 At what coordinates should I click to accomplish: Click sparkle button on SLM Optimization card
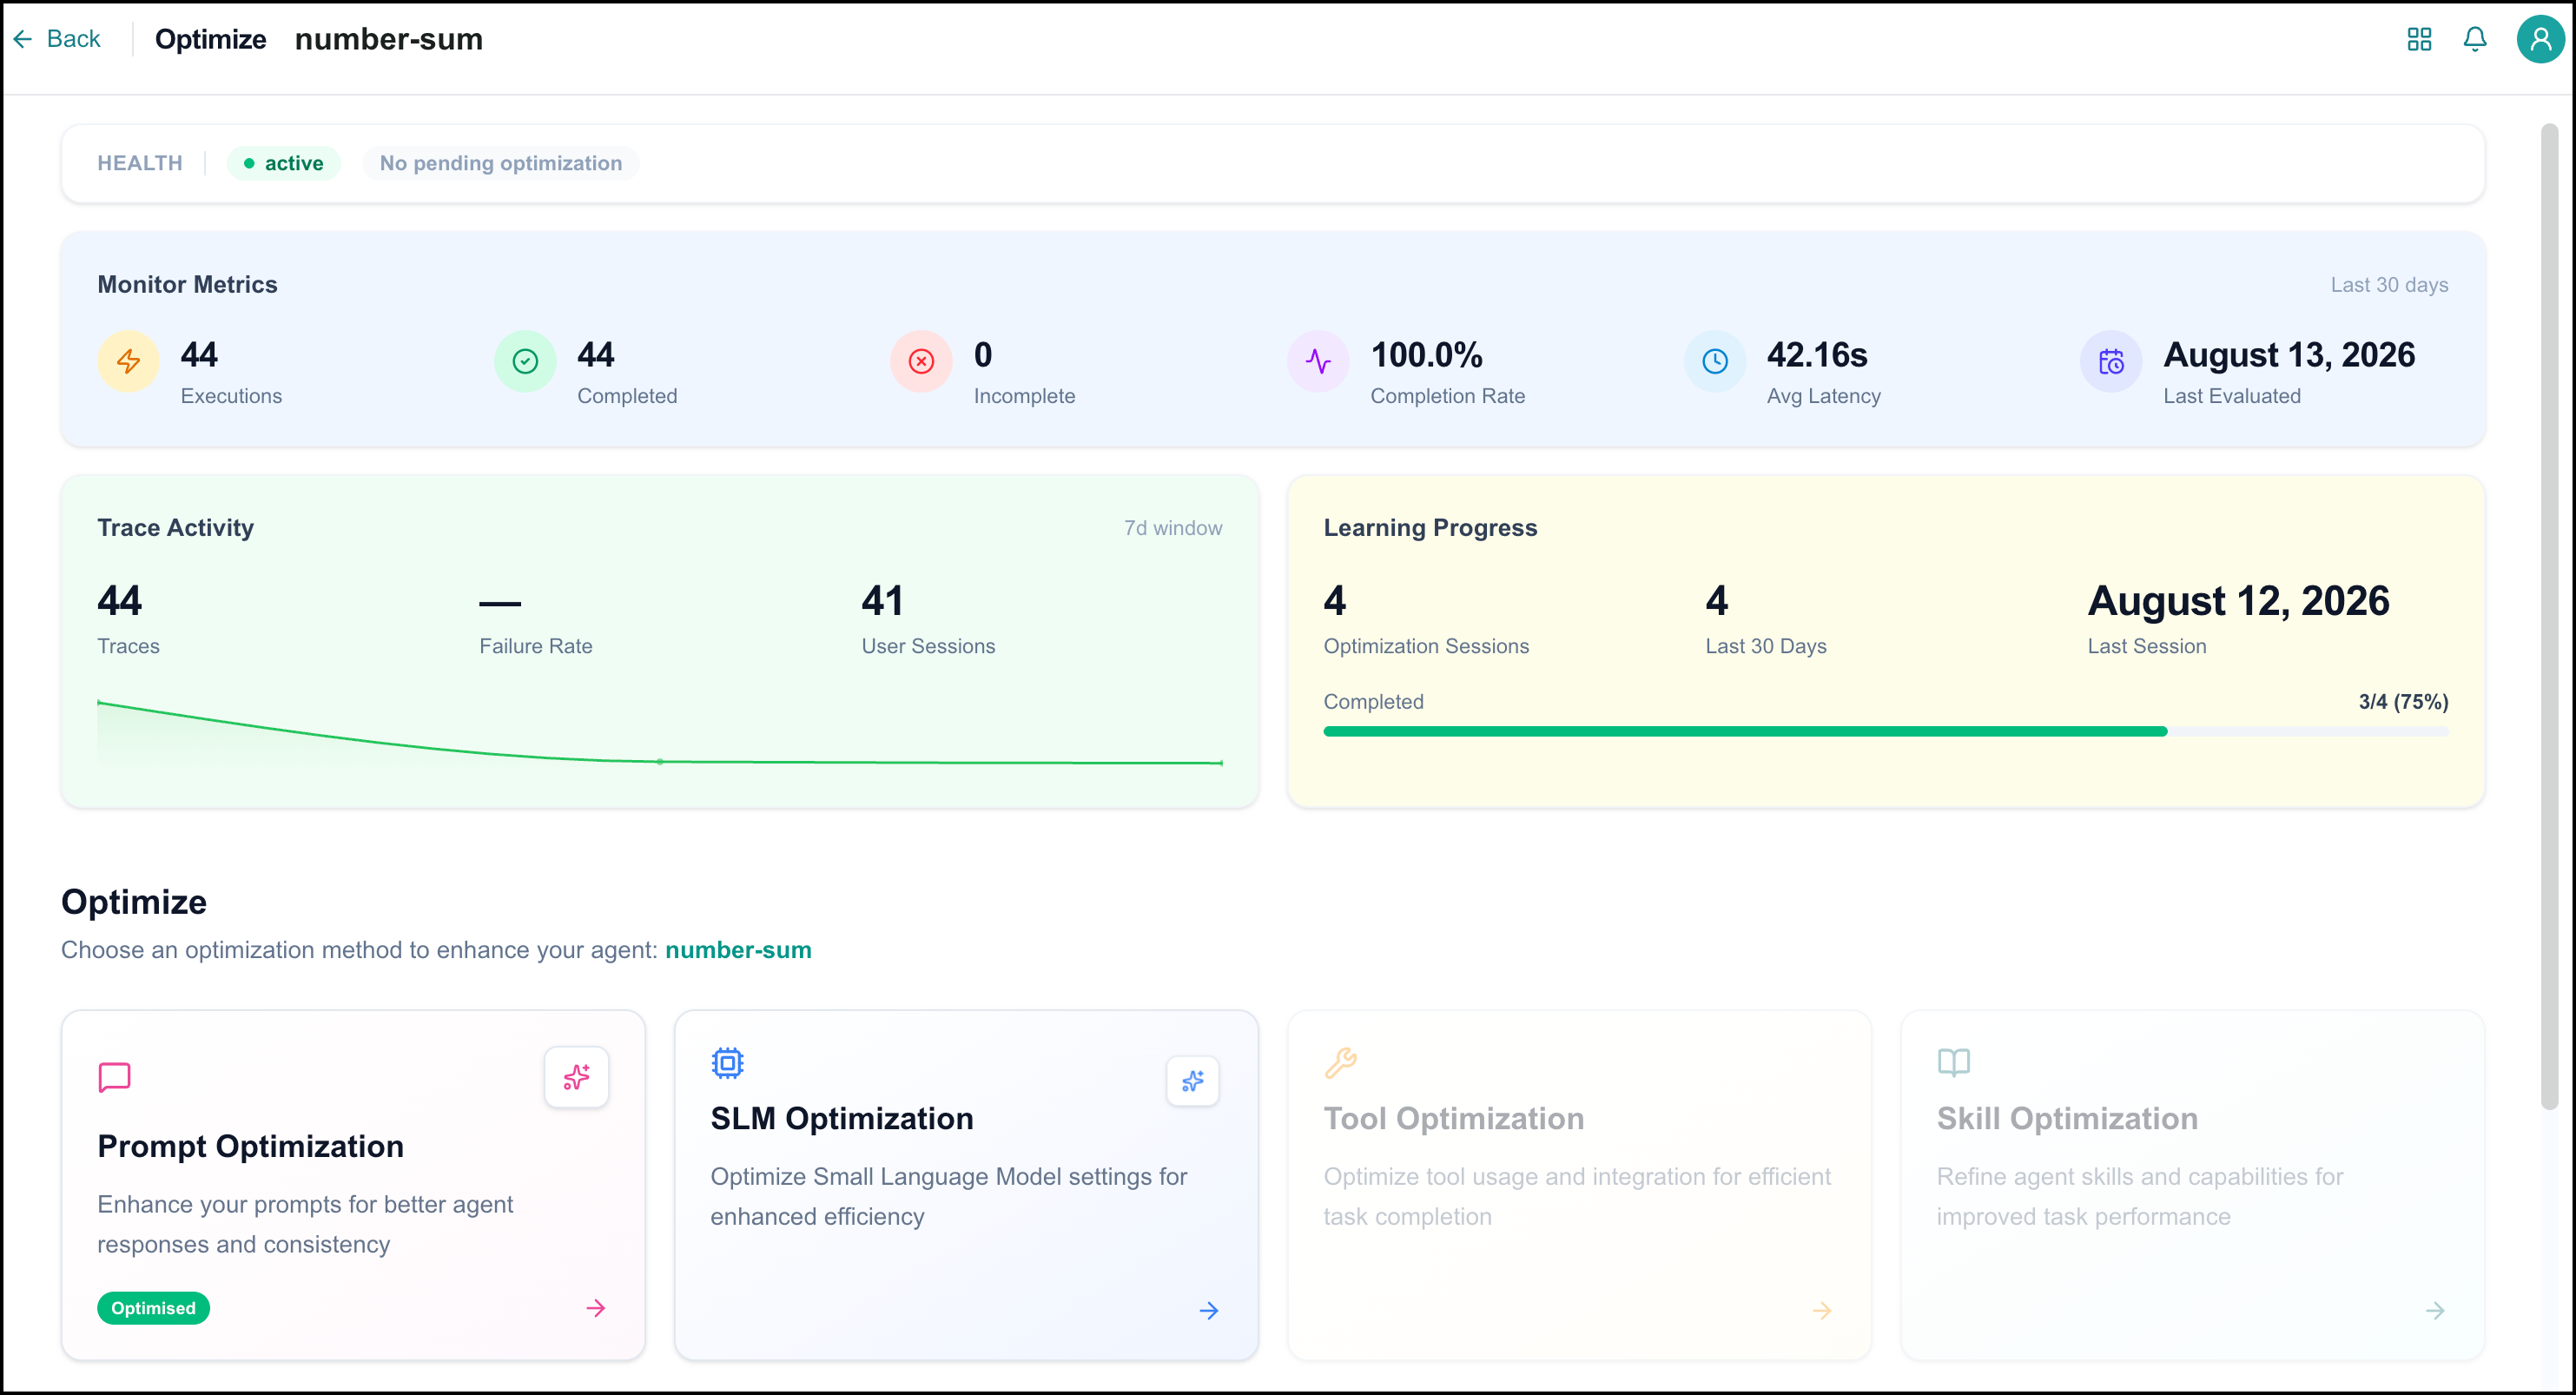1192,1081
